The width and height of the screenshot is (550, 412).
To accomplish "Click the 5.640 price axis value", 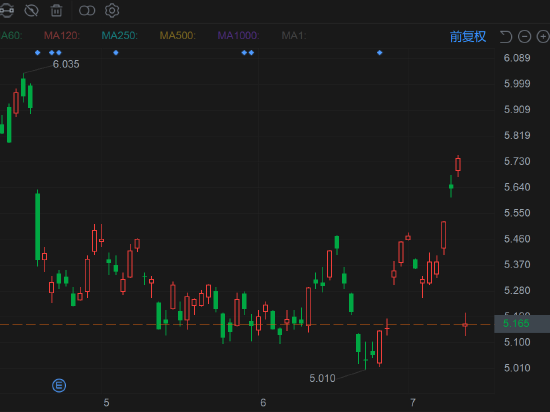I will tap(517, 187).
